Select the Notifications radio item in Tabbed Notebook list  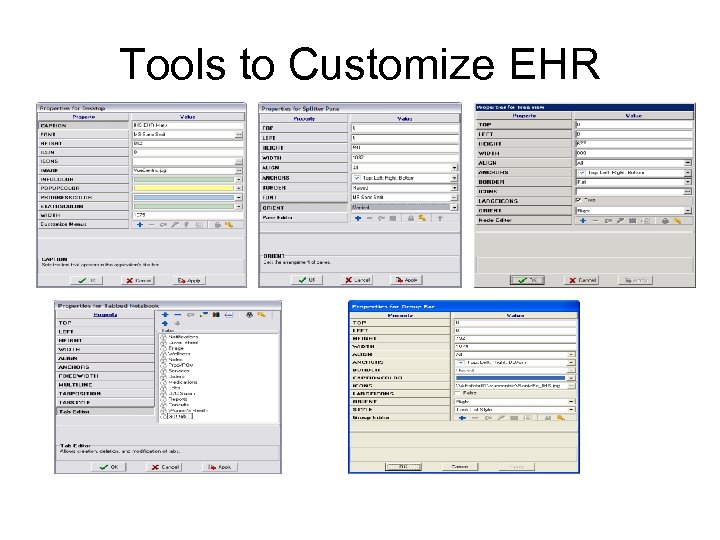pyautogui.click(x=163, y=337)
